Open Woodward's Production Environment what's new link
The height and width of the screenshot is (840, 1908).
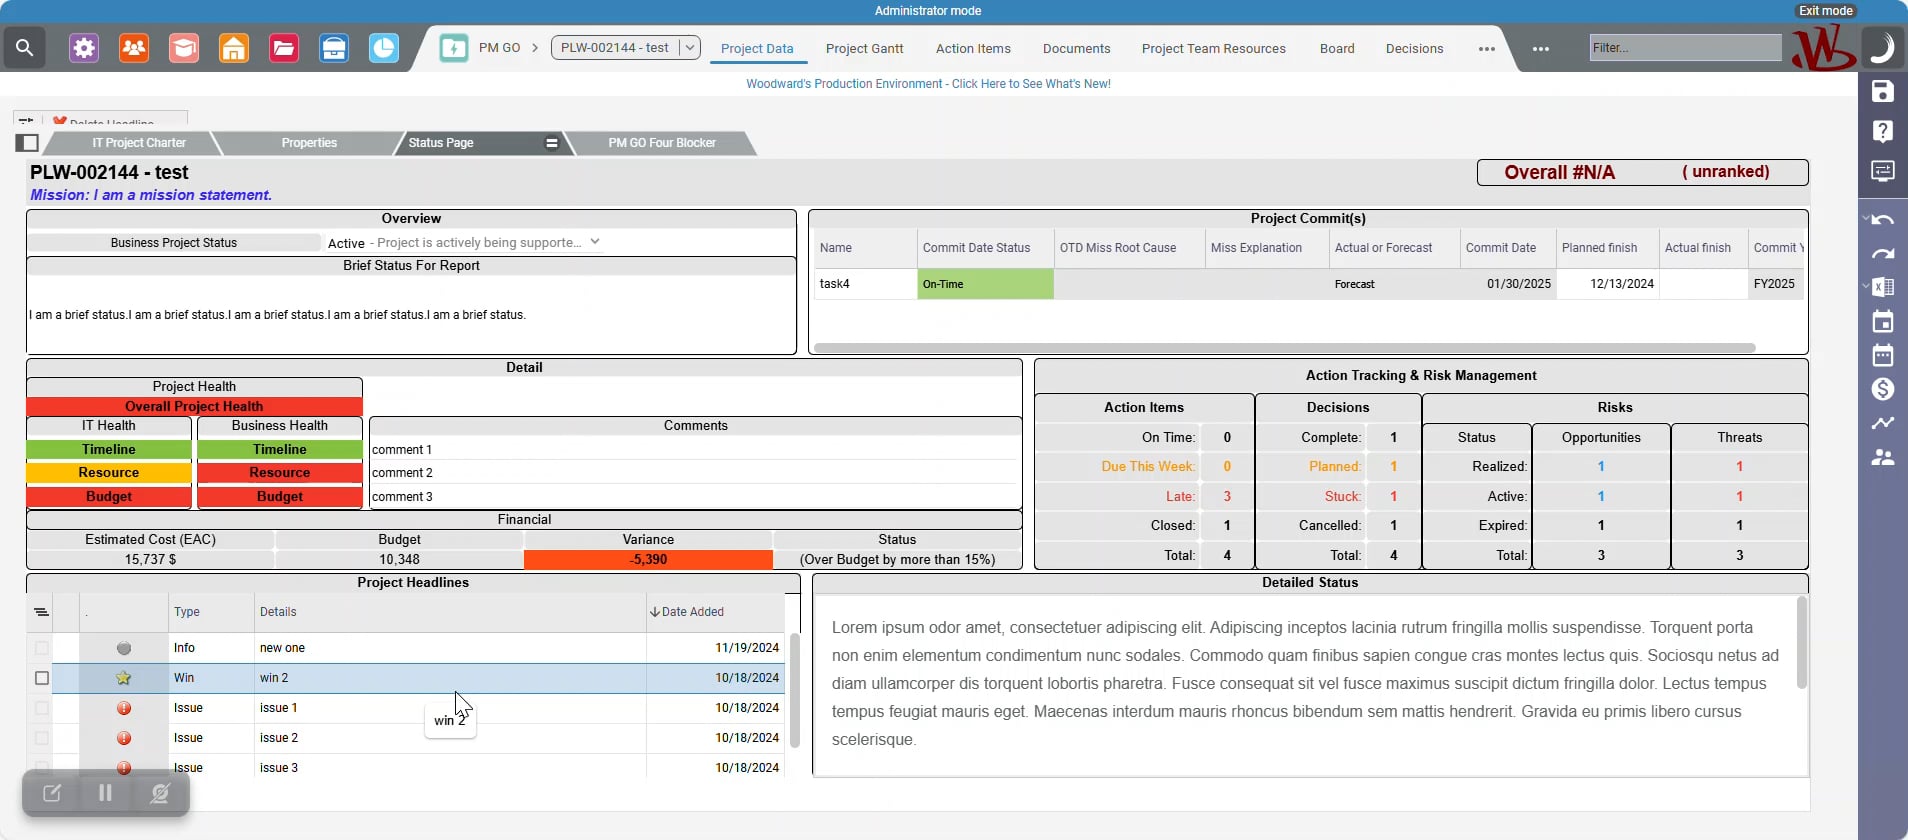coord(928,84)
